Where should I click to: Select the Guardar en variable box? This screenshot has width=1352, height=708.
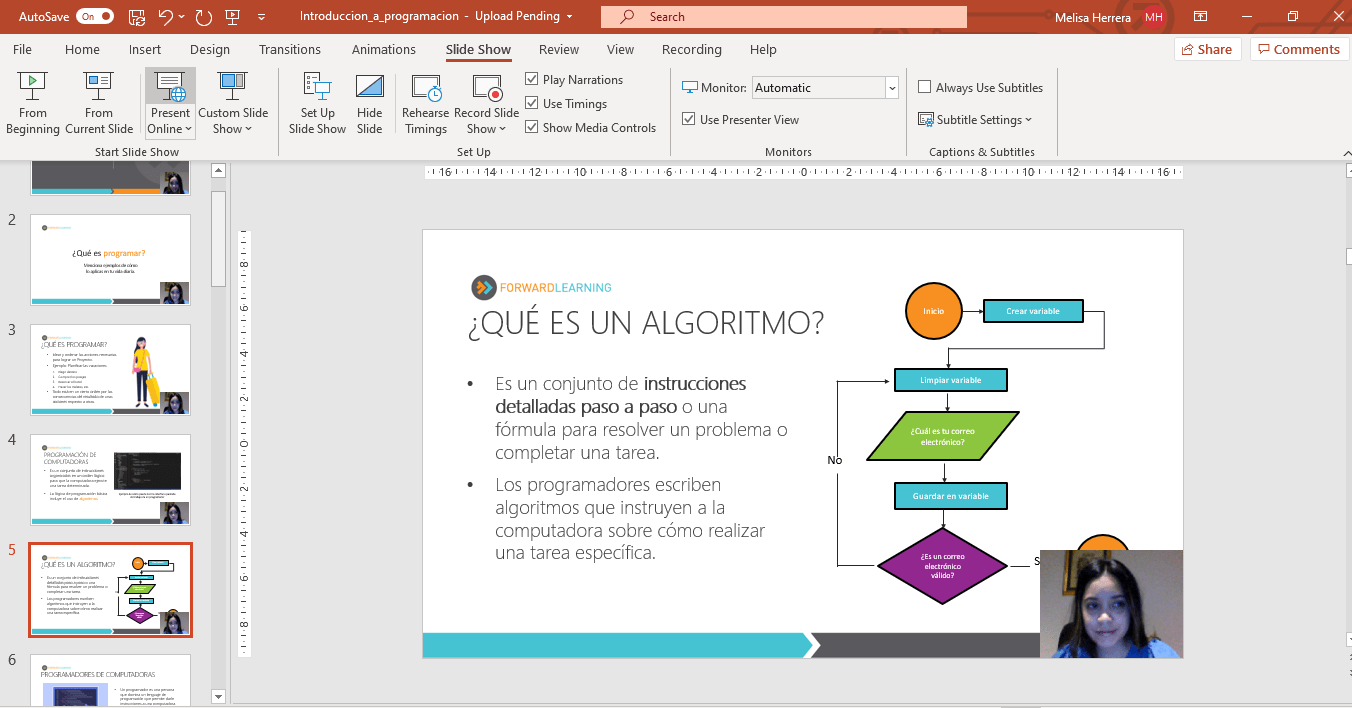950,496
